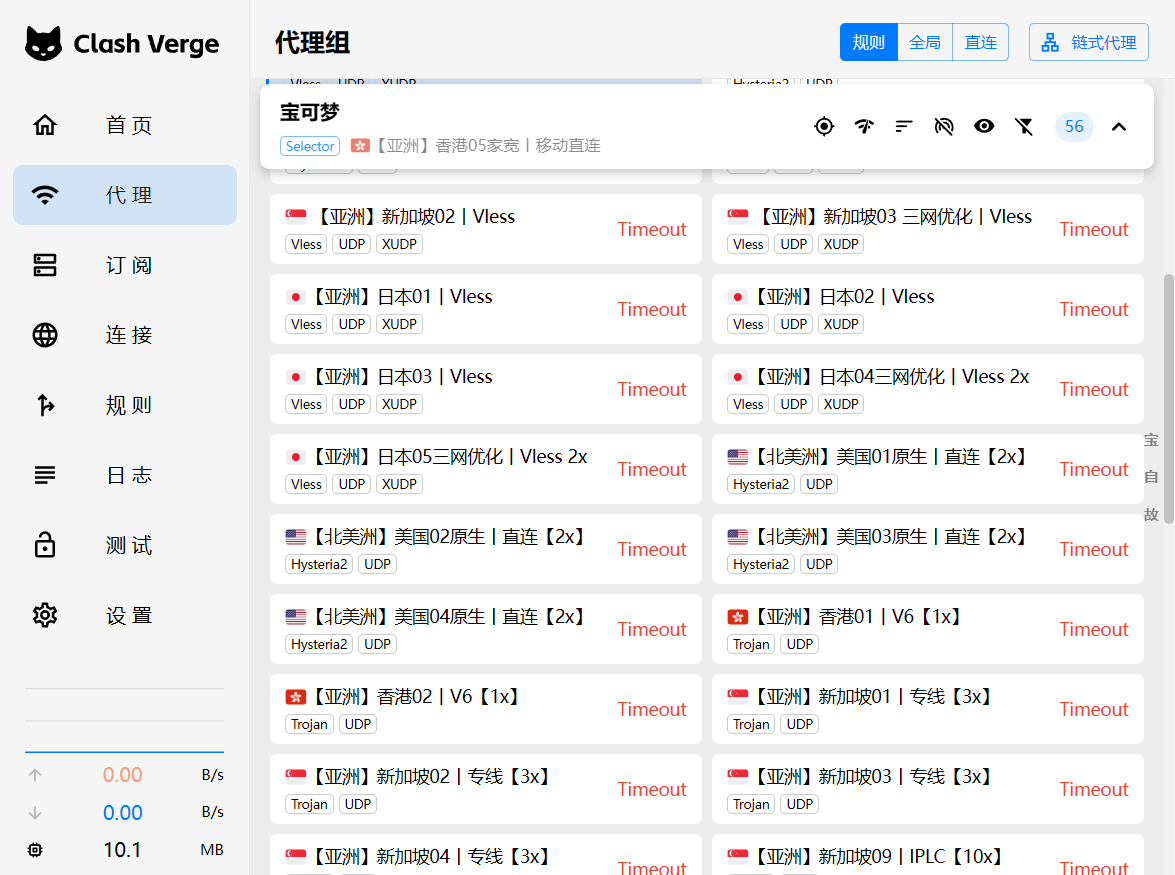Toggle proxy detail display eye icon
Image resolution: width=1175 pixels, height=875 pixels.
(x=984, y=127)
